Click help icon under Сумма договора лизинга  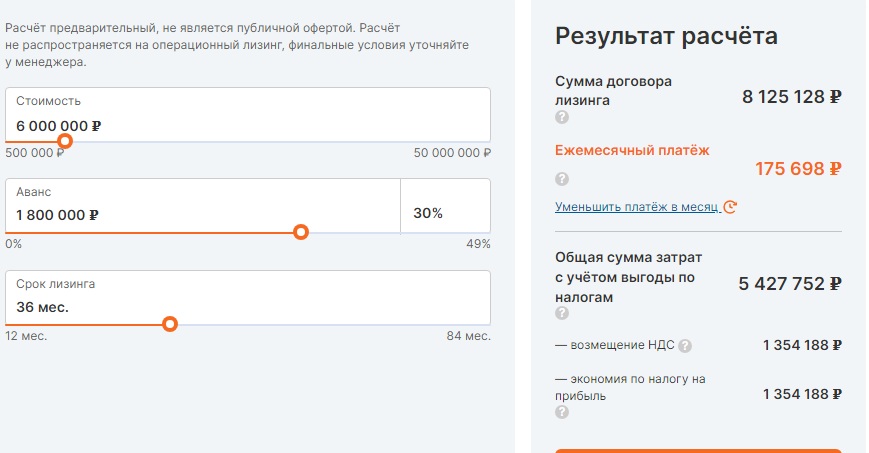[x=561, y=117]
